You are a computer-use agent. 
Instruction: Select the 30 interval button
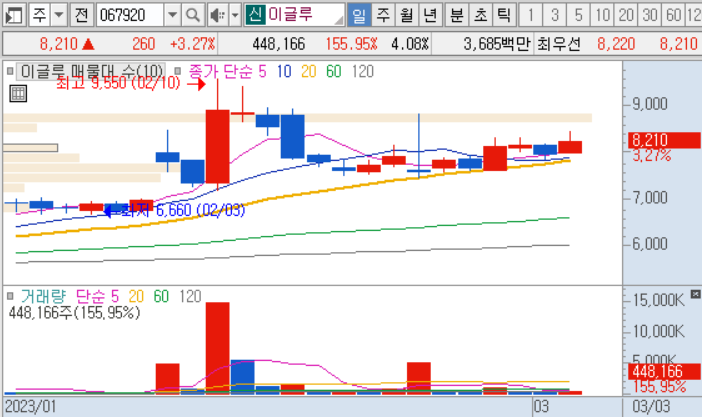[650, 15]
